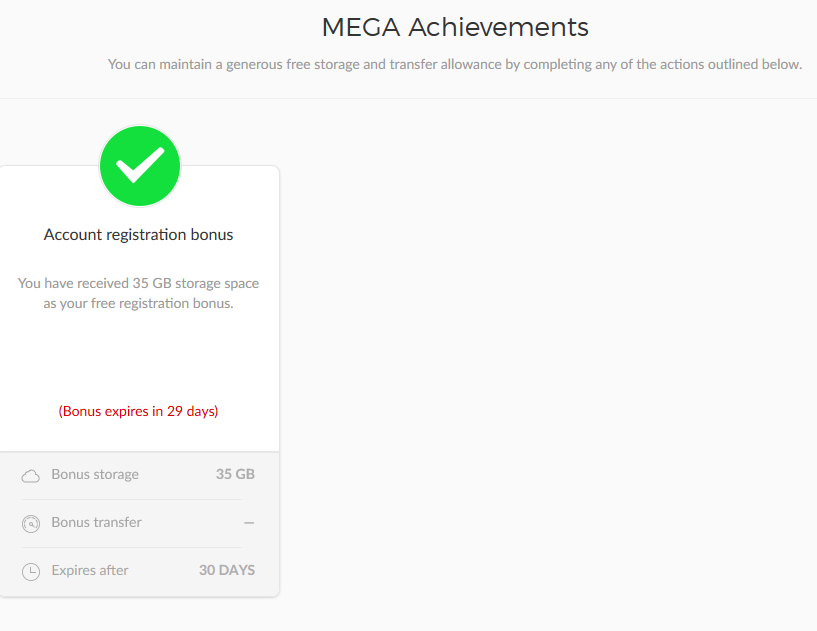Click the gauge icon beside Bonus transfer
Screen dimensions: 817x631
click(x=31, y=523)
